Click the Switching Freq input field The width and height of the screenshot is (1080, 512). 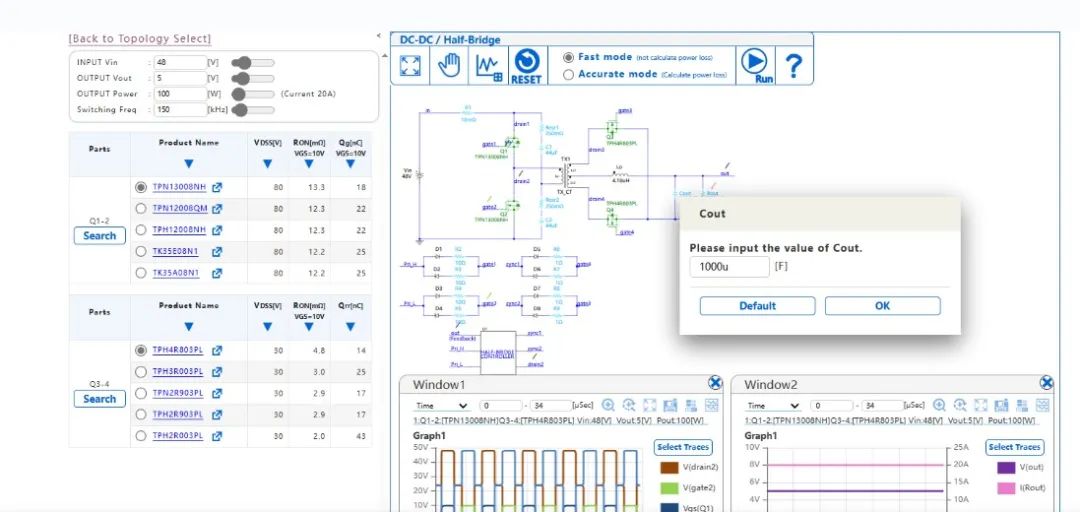pyautogui.click(x=180, y=110)
